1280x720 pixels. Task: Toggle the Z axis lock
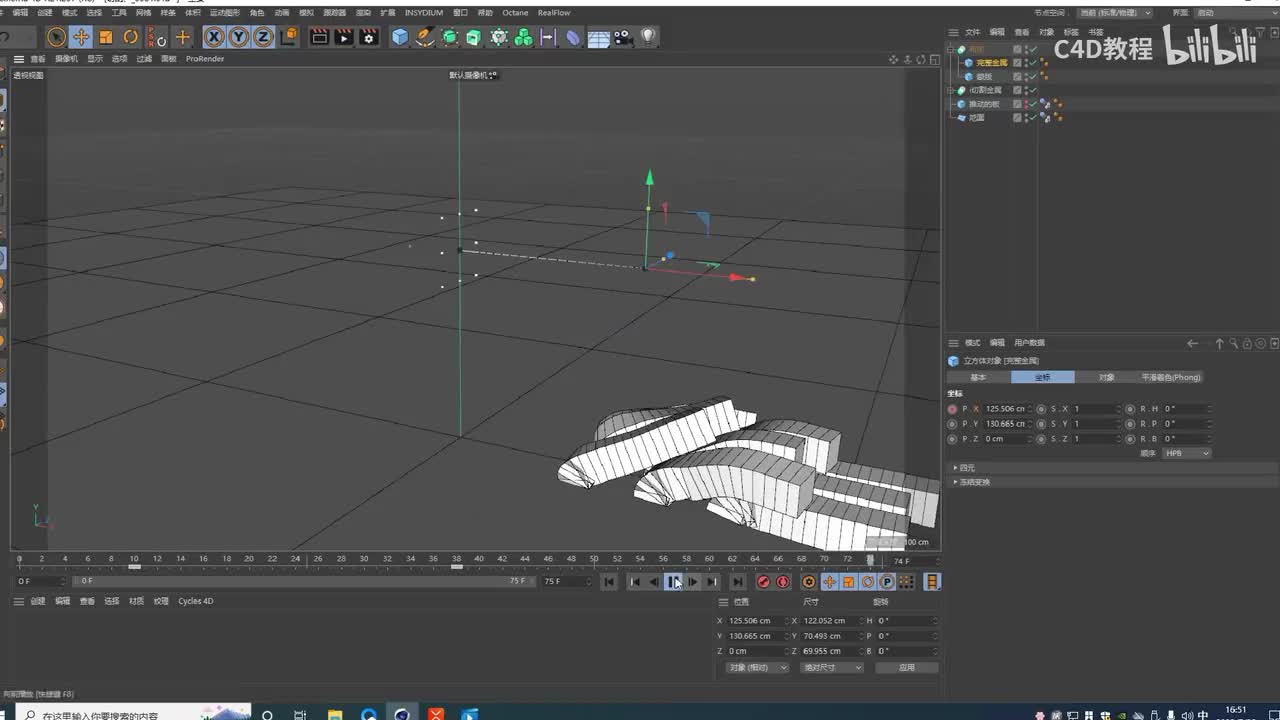coord(263,37)
